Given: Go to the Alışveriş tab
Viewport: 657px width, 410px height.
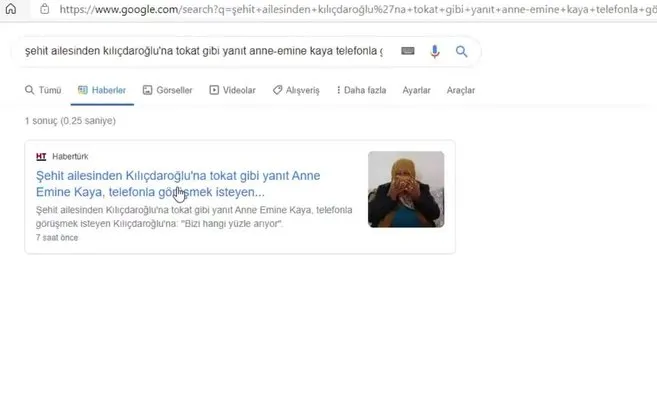Looking at the screenshot, I should pos(296,90).
